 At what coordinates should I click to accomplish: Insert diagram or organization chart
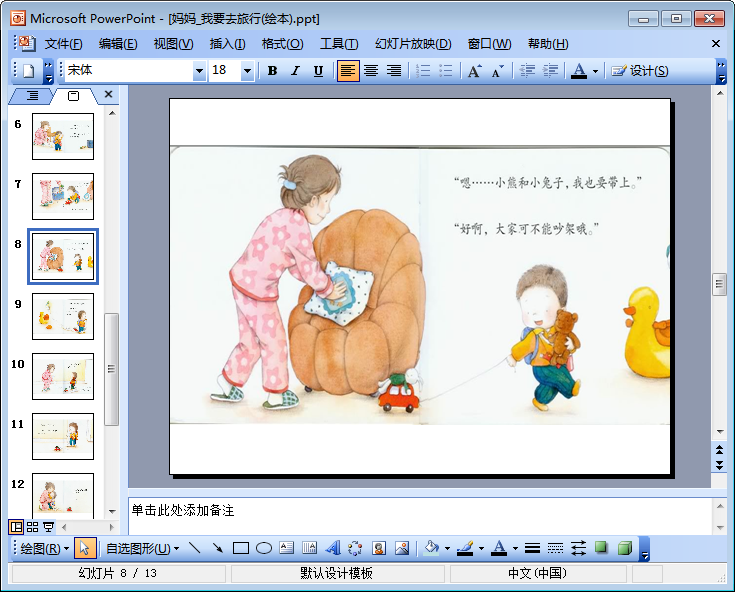point(355,548)
